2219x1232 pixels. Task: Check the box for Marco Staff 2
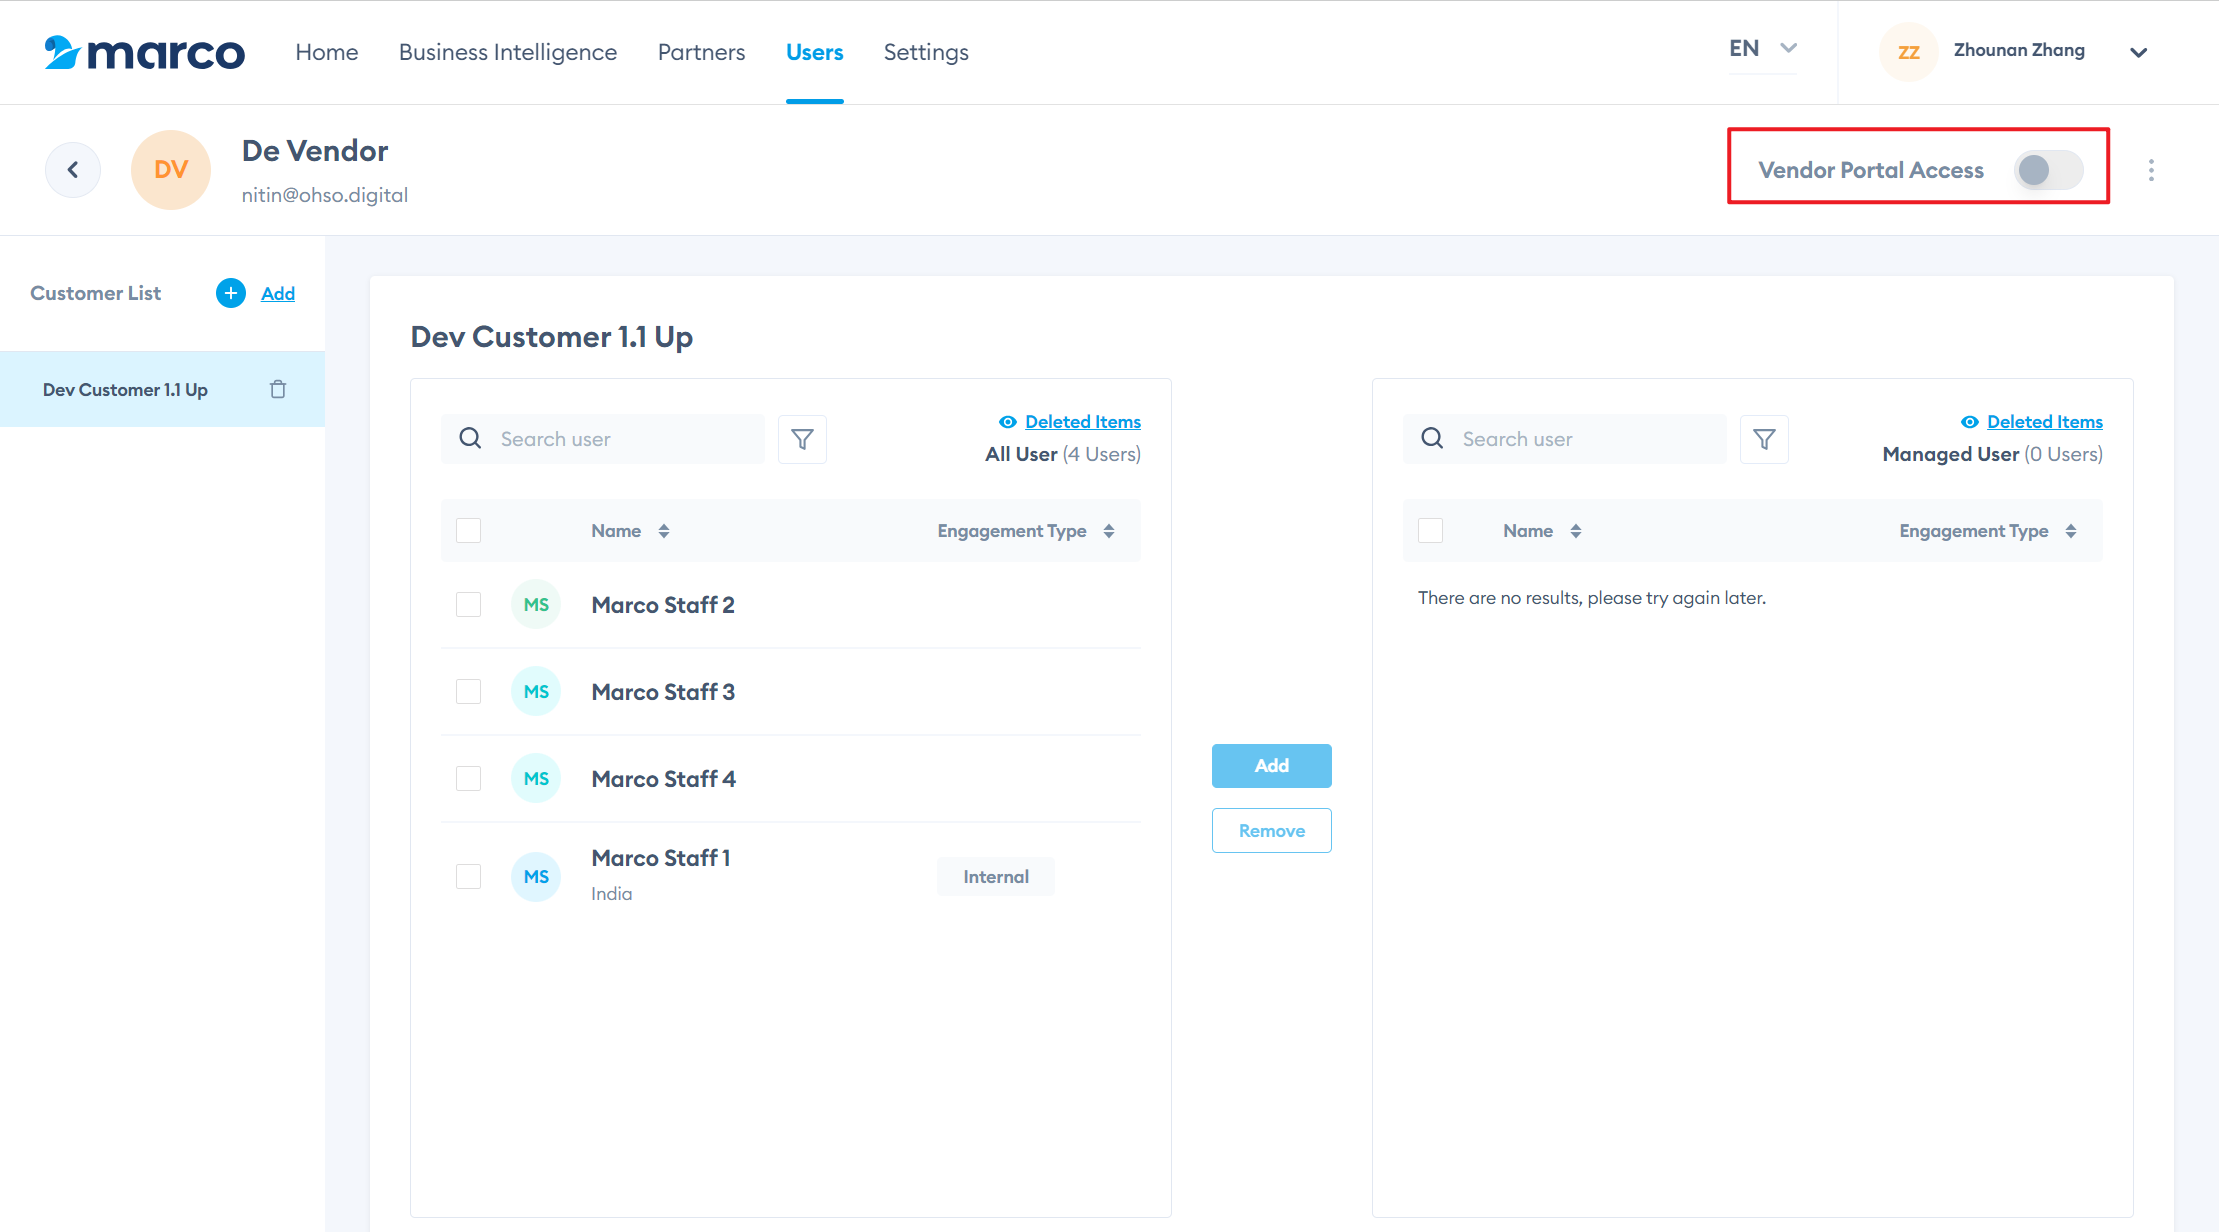pos(468,605)
